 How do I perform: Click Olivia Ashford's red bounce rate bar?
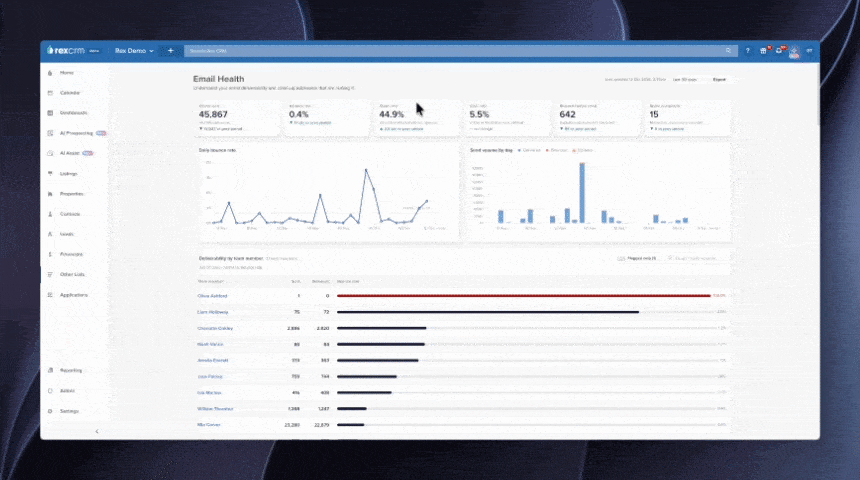tap(523, 296)
